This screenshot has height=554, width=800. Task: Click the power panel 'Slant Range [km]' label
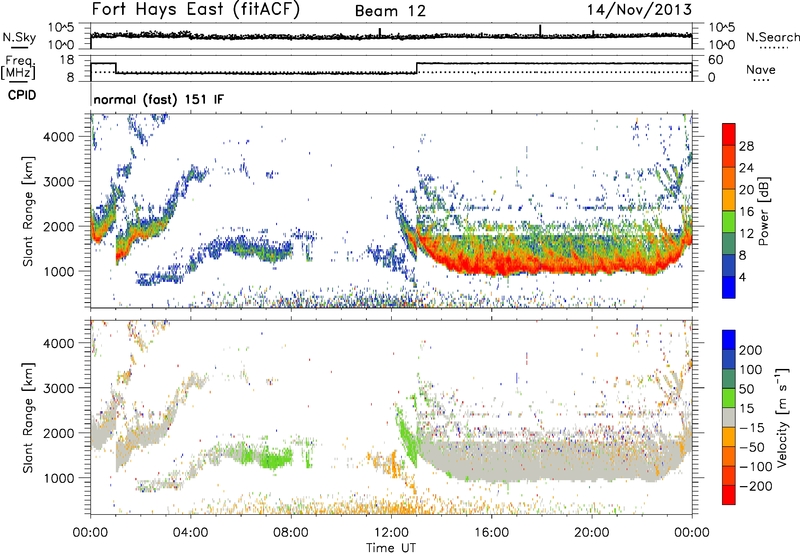28,211
